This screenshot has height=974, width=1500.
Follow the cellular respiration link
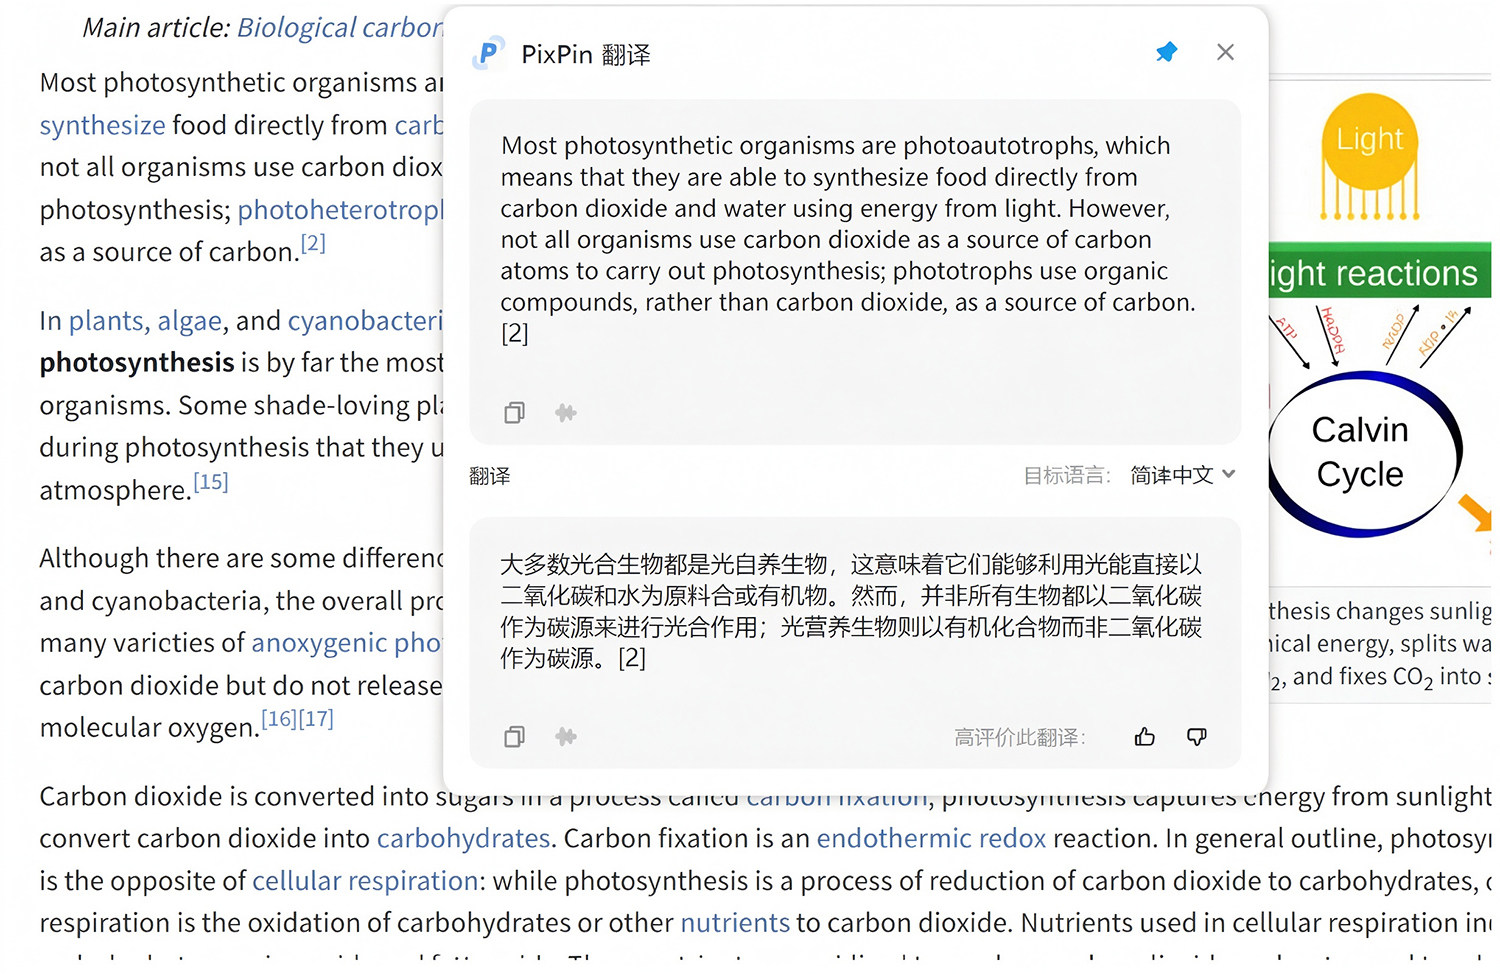click(x=365, y=881)
